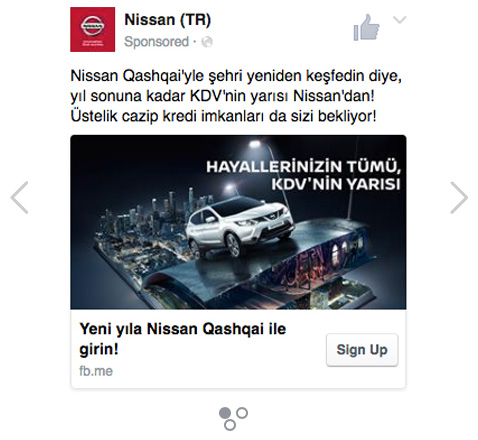Click the HAYALLERİNİZİN TÜMÜ overlay text
The height and width of the screenshot is (440, 478).
point(303,166)
